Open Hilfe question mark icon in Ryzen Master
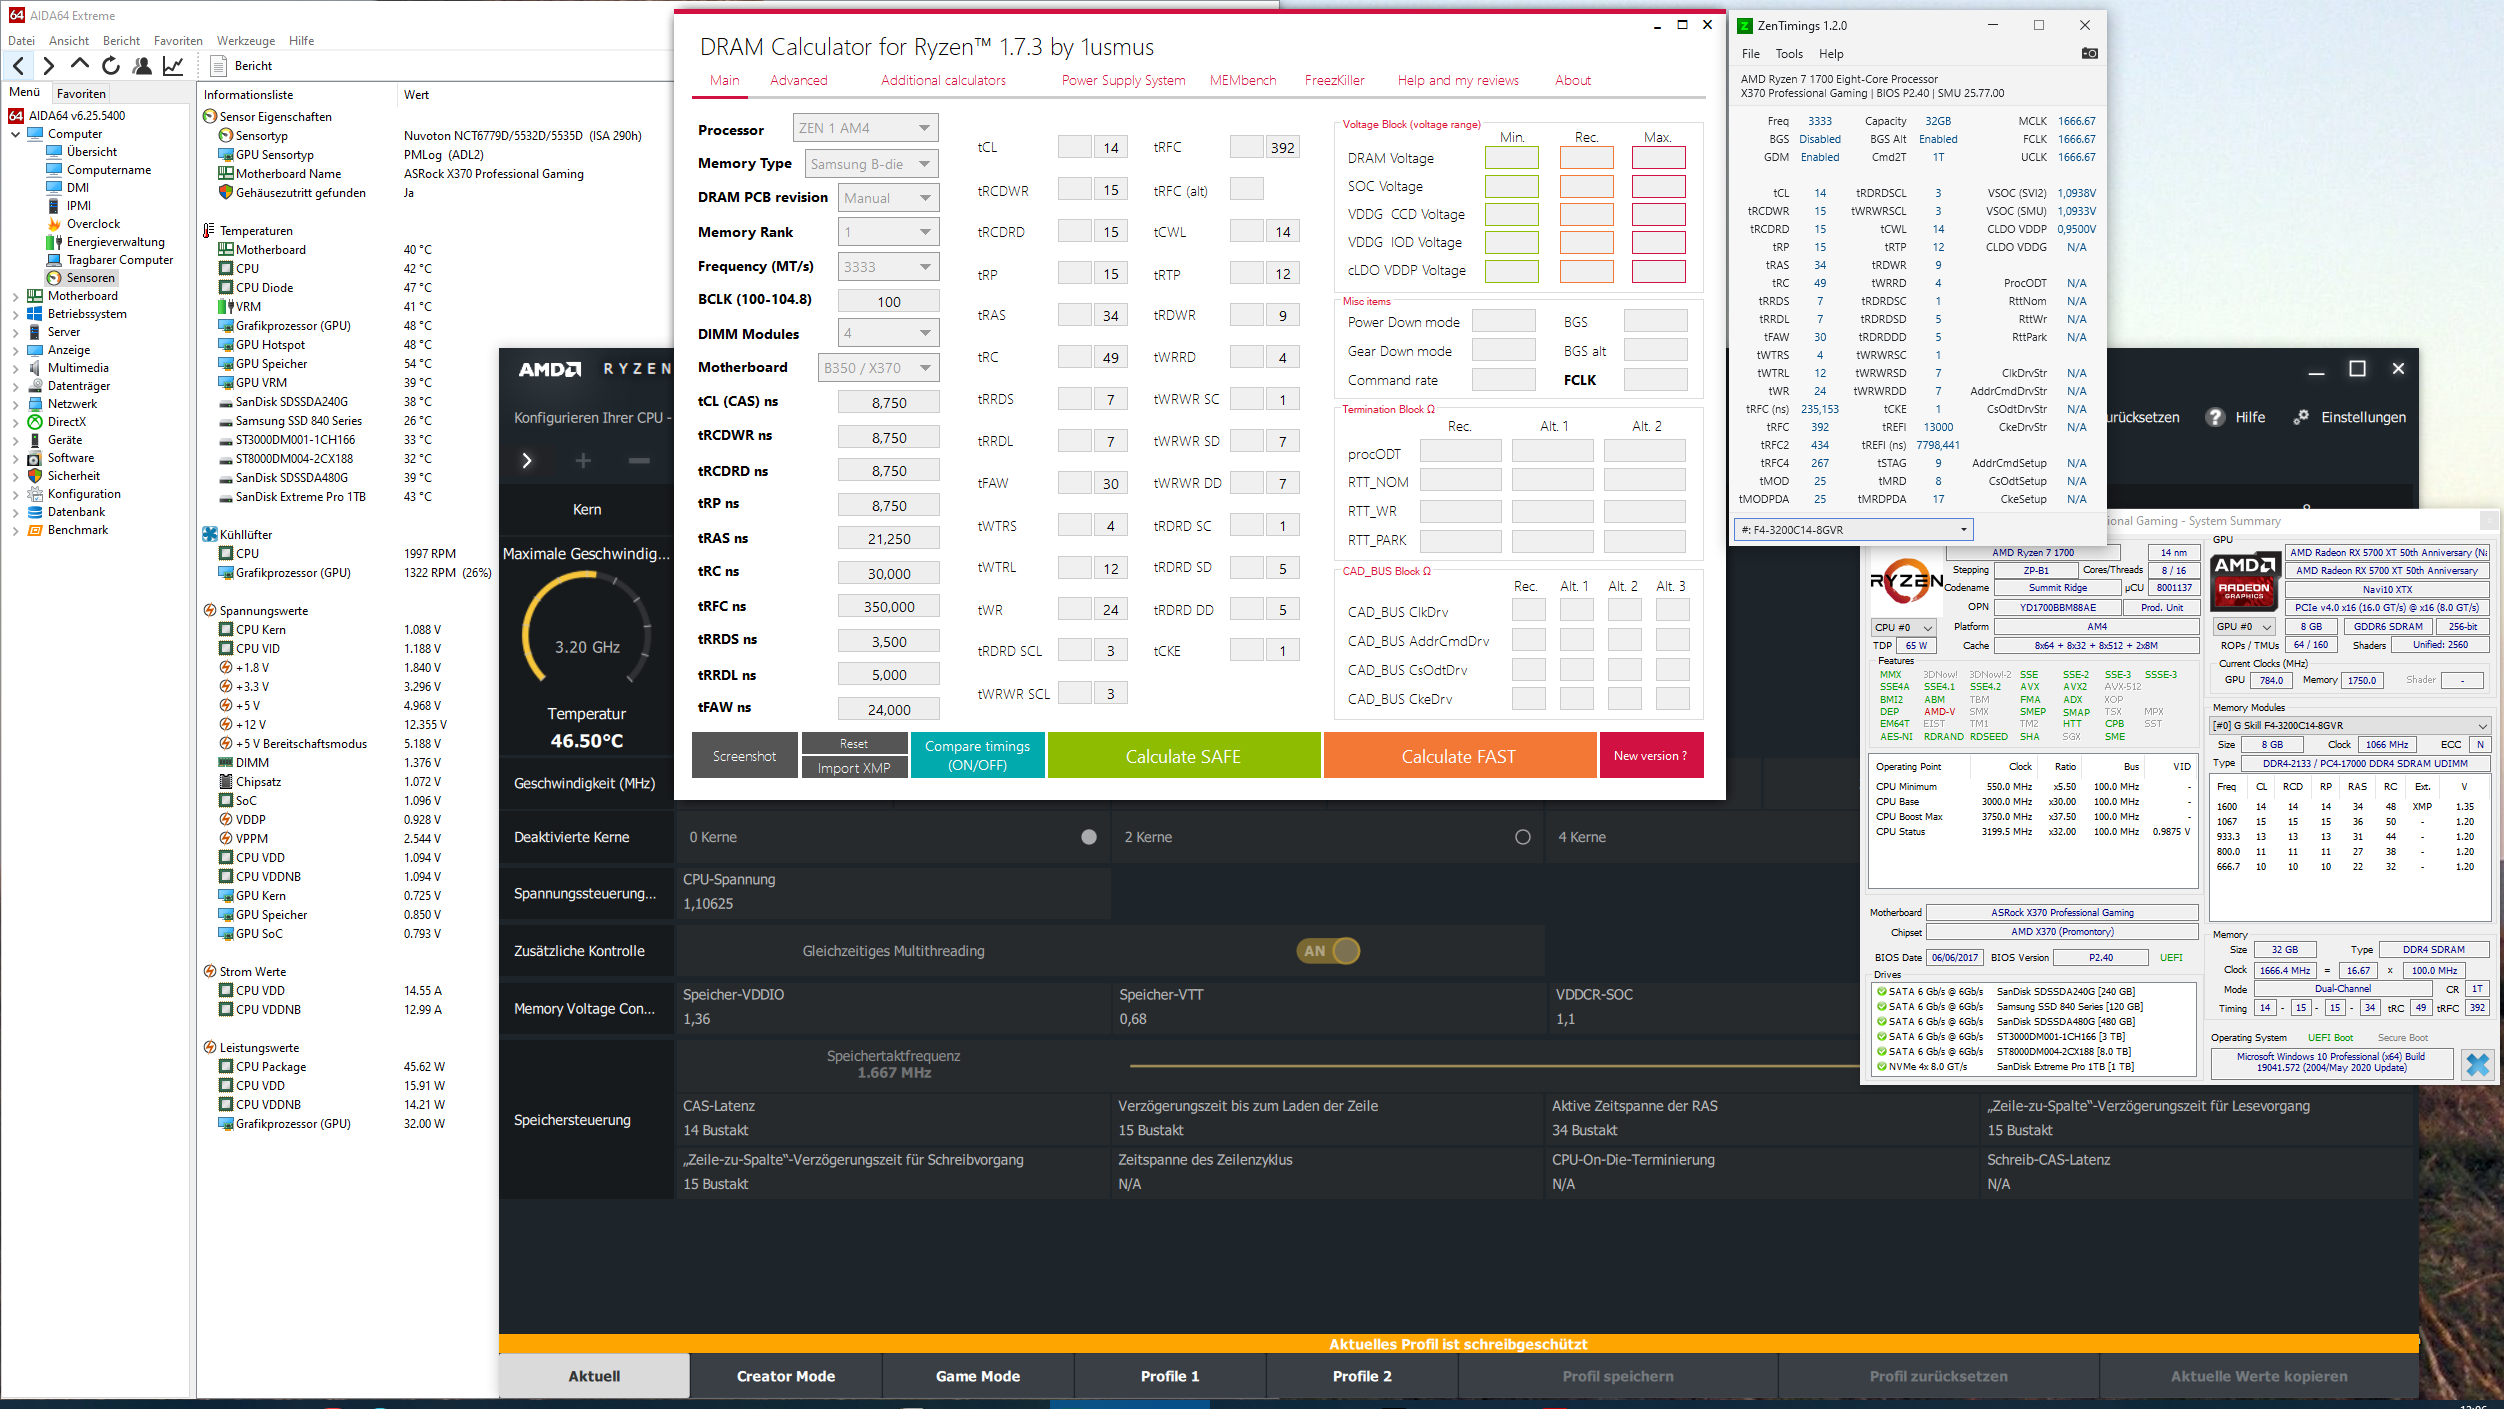 pos(2215,417)
